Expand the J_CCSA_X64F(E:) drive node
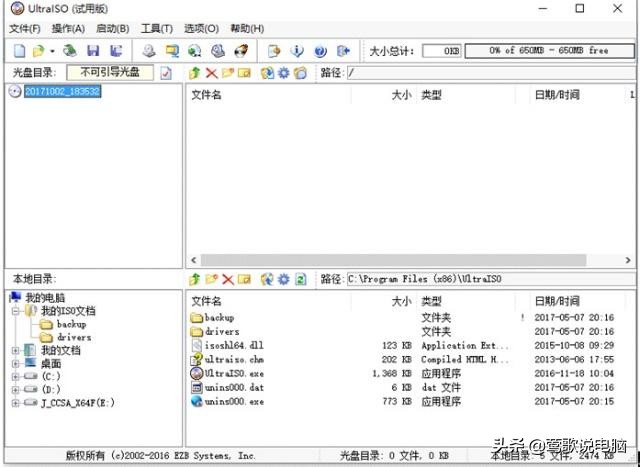Image resolution: width=640 pixels, height=467 pixels. 16,403
